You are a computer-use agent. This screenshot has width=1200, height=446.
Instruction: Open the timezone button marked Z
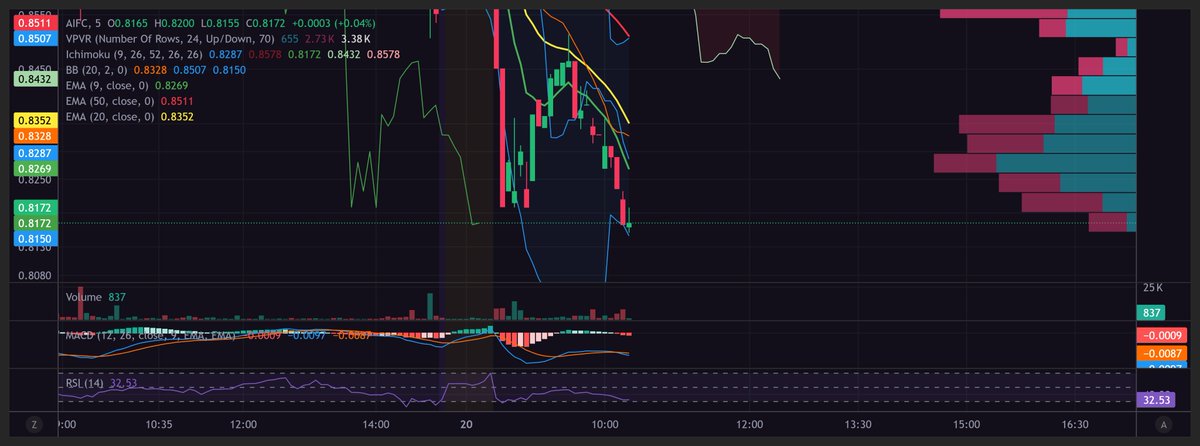[x=34, y=425]
